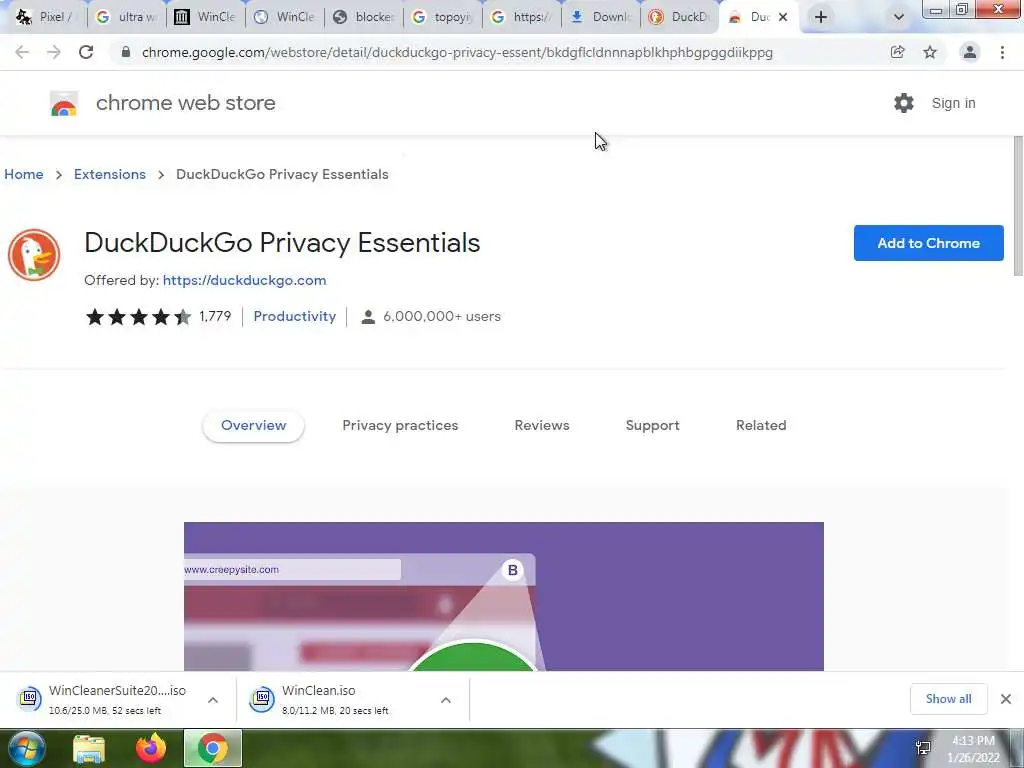Reload the current page
The width and height of the screenshot is (1024, 768).
click(x=86, y=52)
